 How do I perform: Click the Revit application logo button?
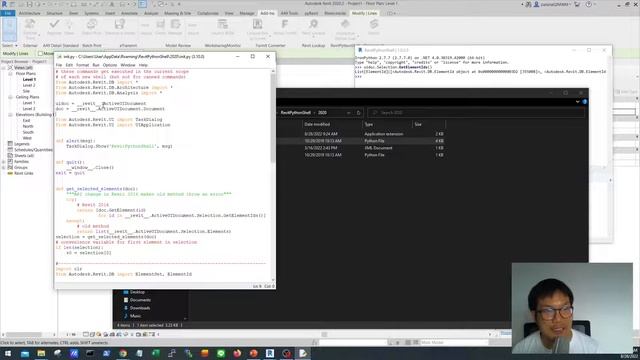click(4, 4)
